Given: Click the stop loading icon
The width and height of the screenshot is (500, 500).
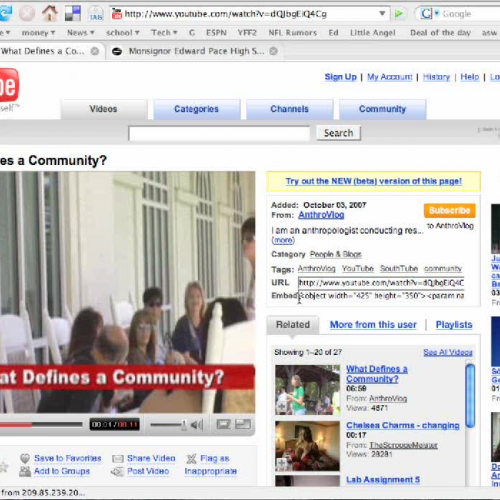Looking at the screenshot, I should [27, 14].
